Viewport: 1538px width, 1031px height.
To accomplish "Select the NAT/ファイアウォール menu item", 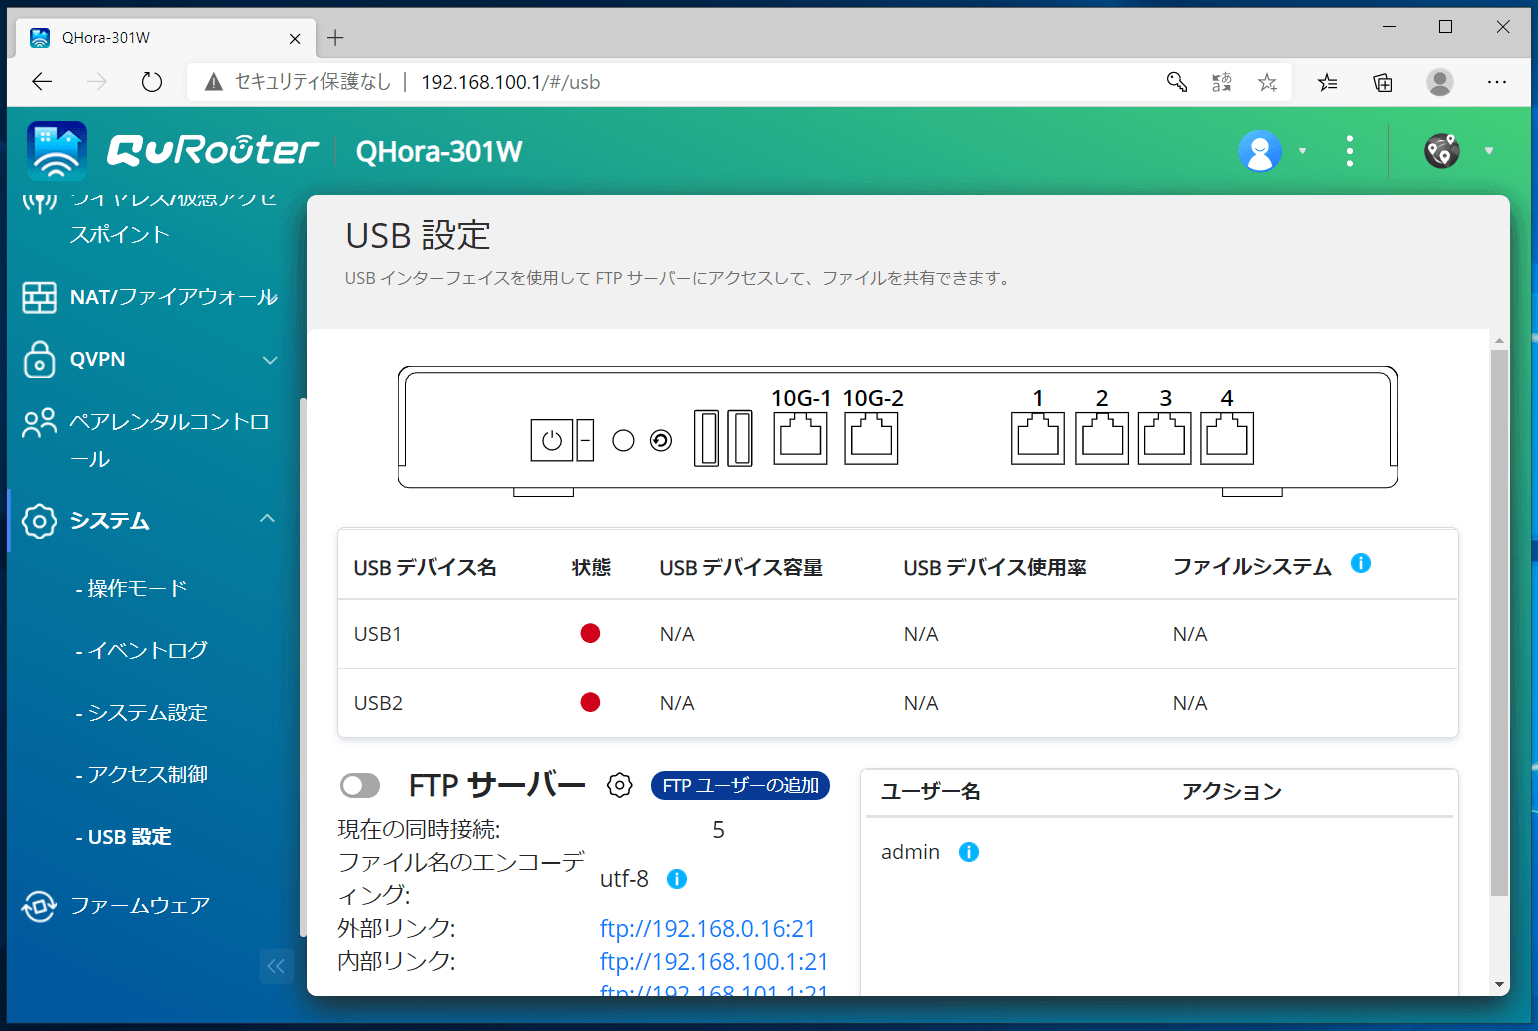I will pos(174,297).
